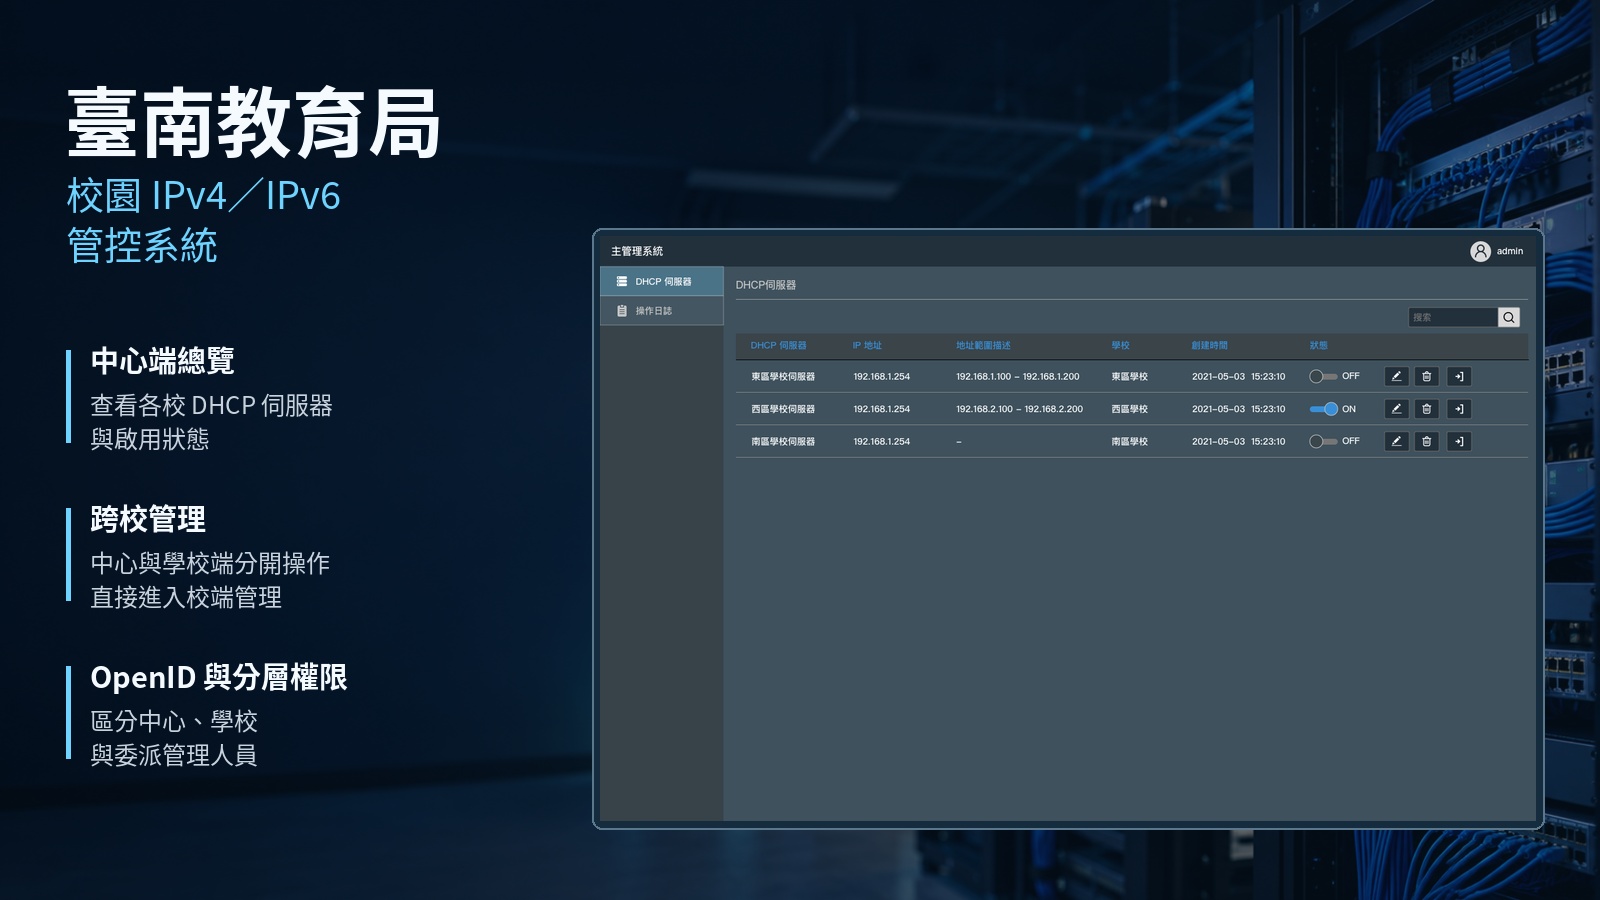This screenshot has height=900, width=1600.
Task: Click the 主管理系統 title
Action: coord(637,251)
